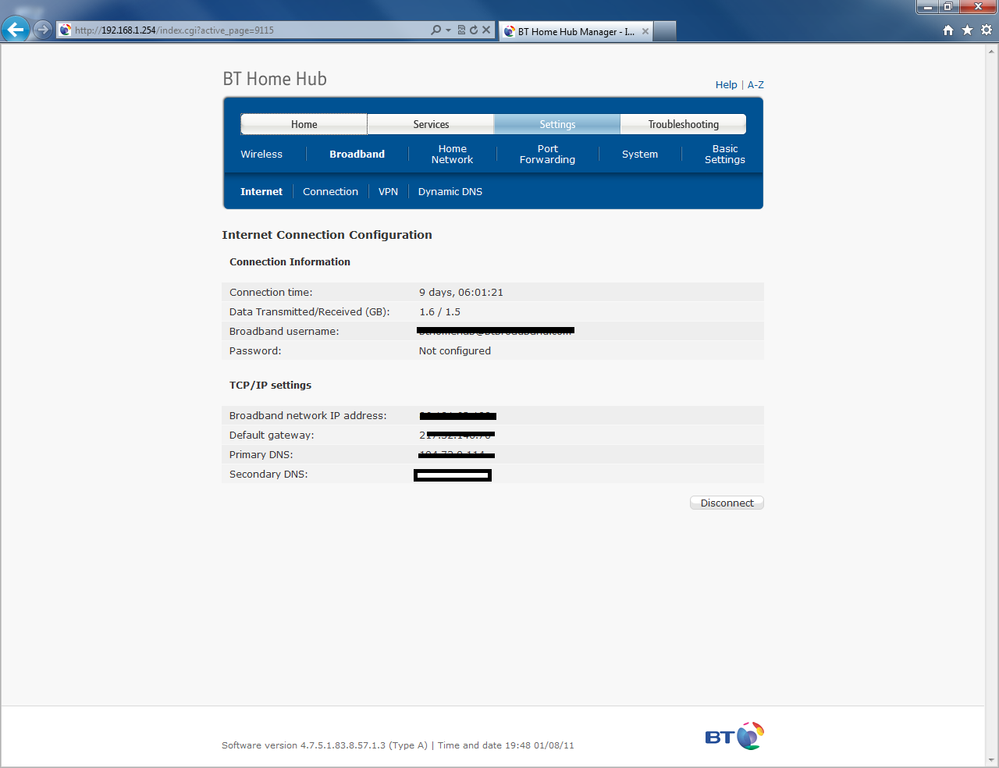999x768 pixels.
Task: Switch to the Services tab
Action: pyautogui.click(x=431, y=124)
